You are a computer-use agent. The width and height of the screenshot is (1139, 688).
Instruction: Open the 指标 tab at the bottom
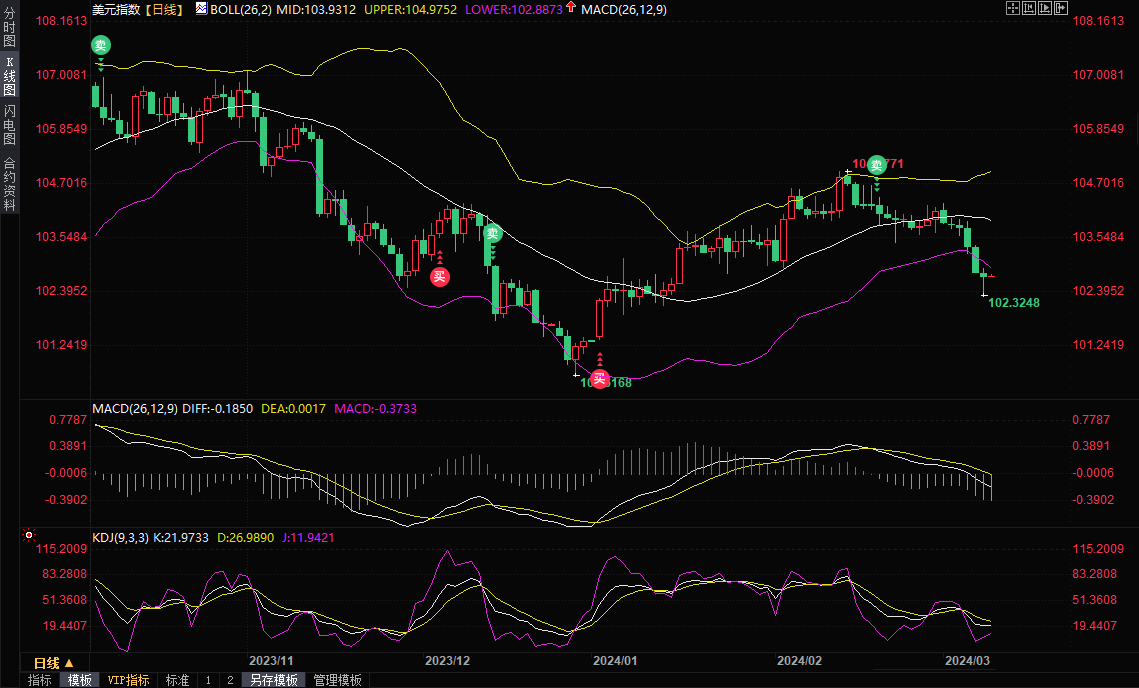pos(40,680)
